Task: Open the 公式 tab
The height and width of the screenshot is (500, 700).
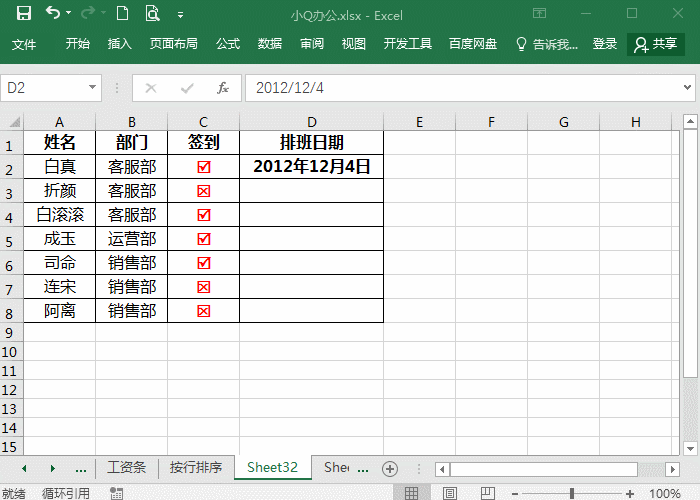Action: [228, 44]
